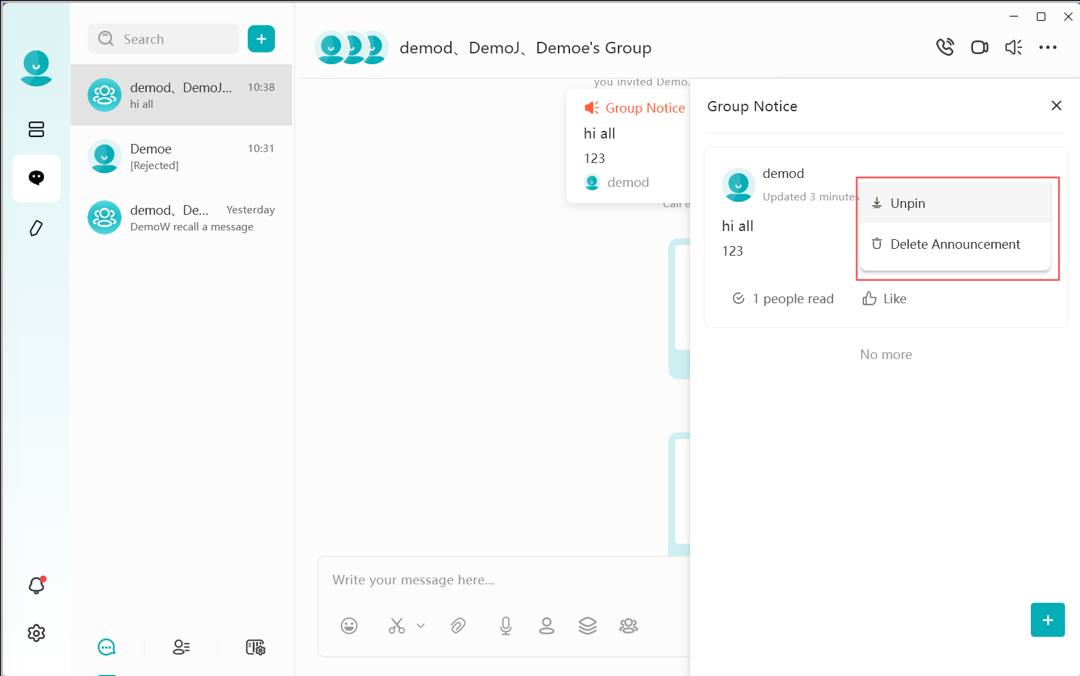Focus the Search input field
This screenshot has width=1080, height=676.
[163, 39]
